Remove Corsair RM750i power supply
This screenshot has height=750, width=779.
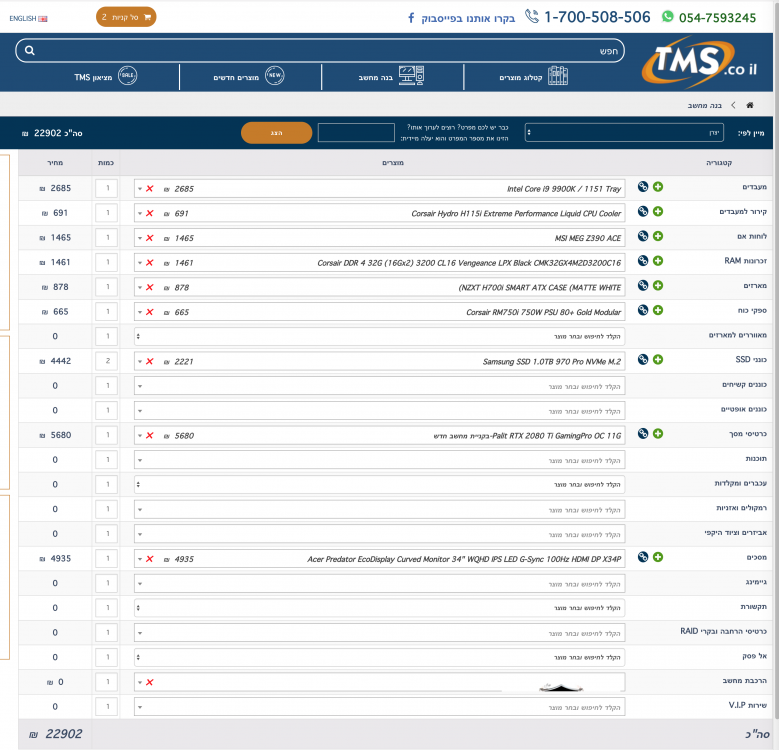[x=150, y=312]
